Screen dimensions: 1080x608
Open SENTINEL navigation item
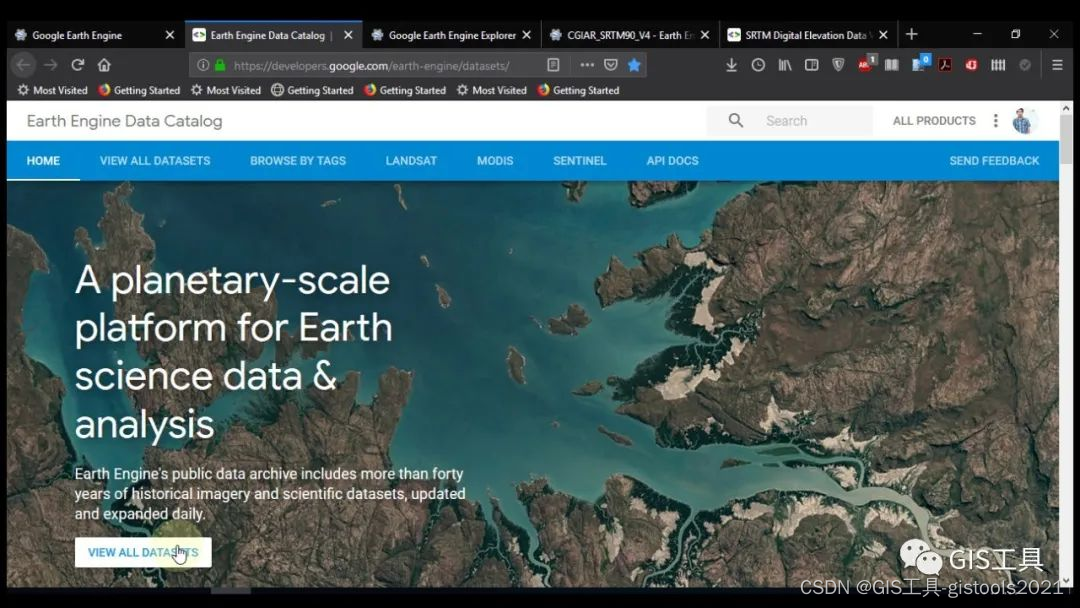point(580,160)
